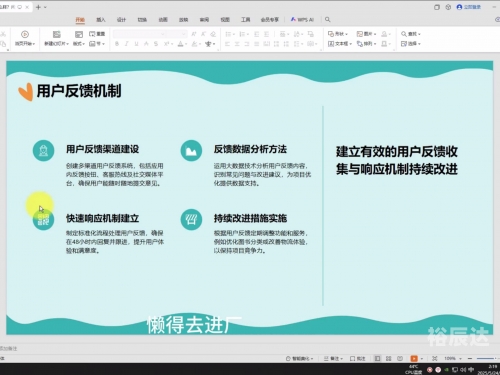
Task: Switch to slide sorter grid view
Action: (388, 359)
